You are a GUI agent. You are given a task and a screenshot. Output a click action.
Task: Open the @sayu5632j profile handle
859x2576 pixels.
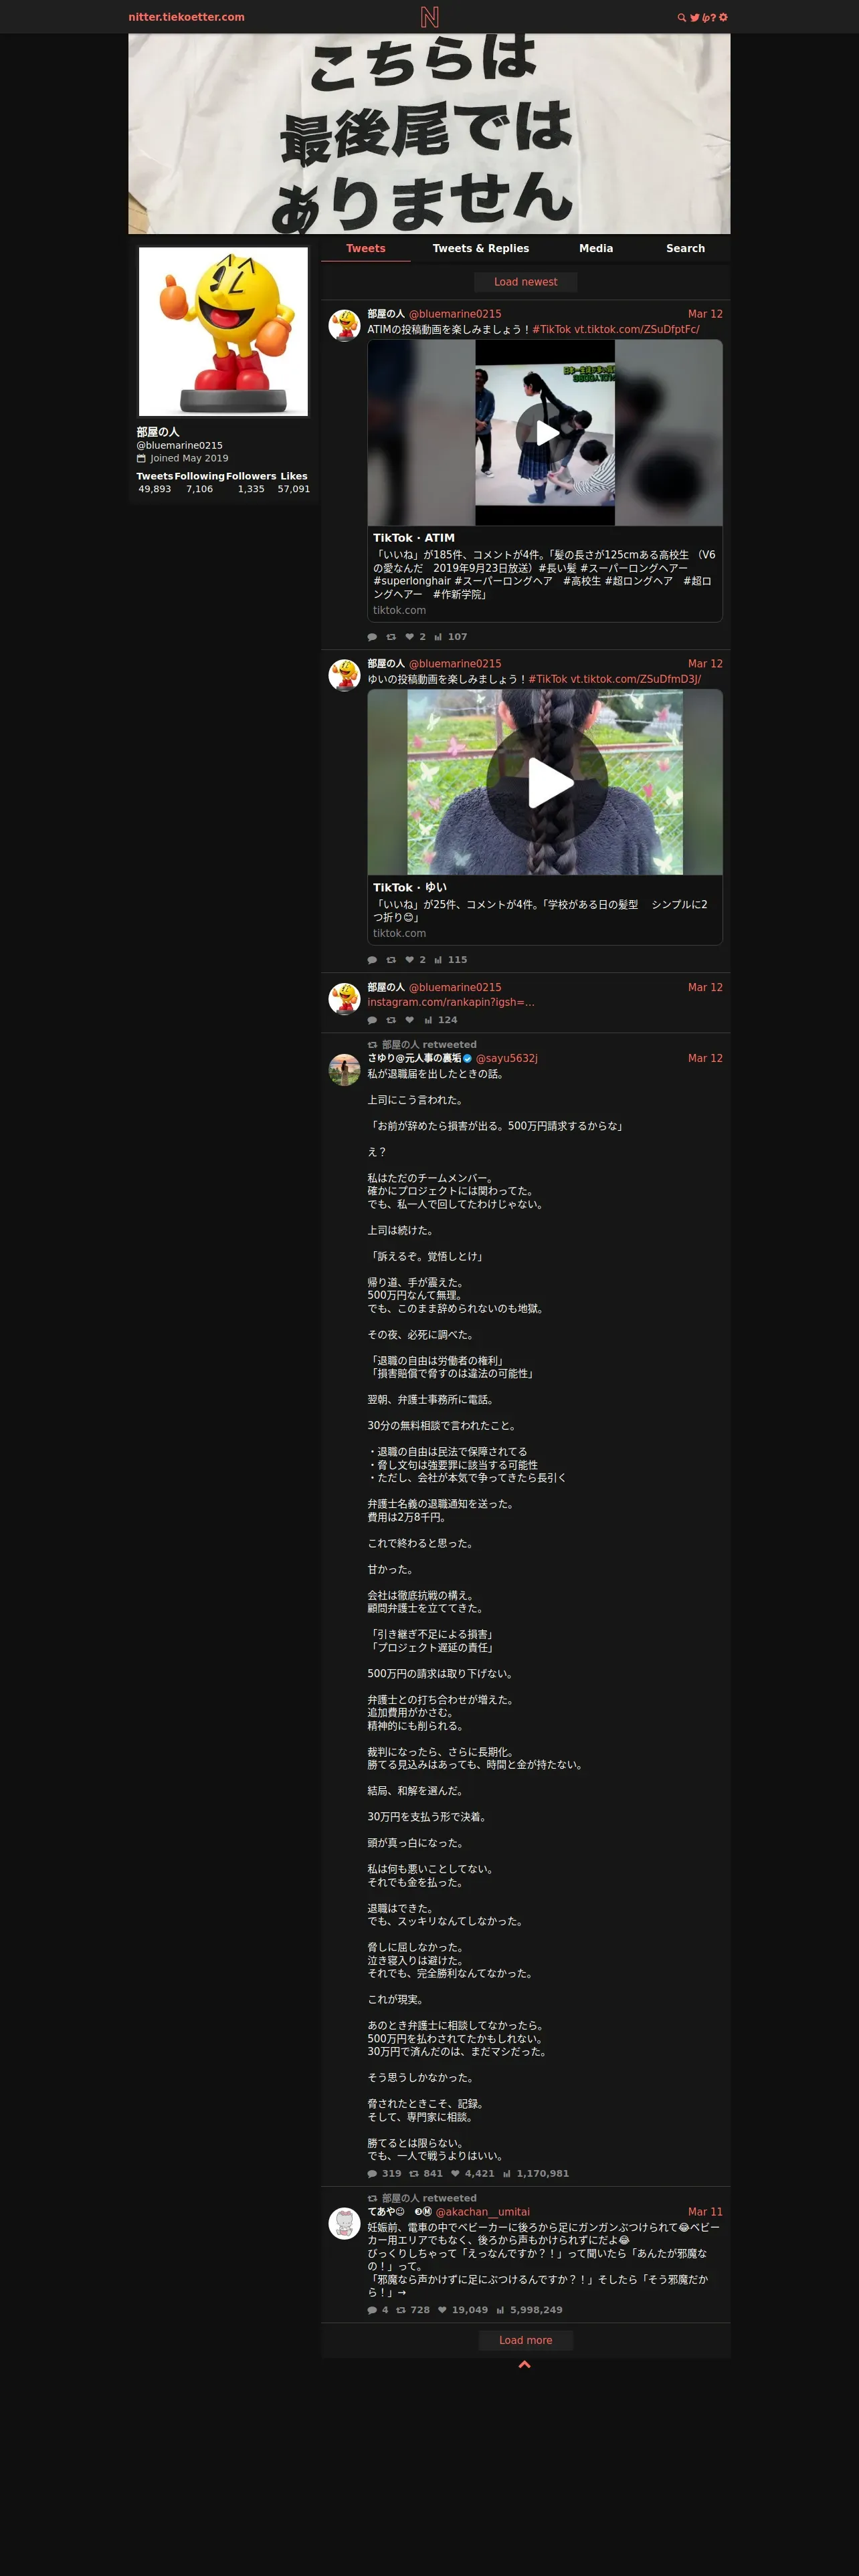pyautogui.click(x=507, y=1058)
